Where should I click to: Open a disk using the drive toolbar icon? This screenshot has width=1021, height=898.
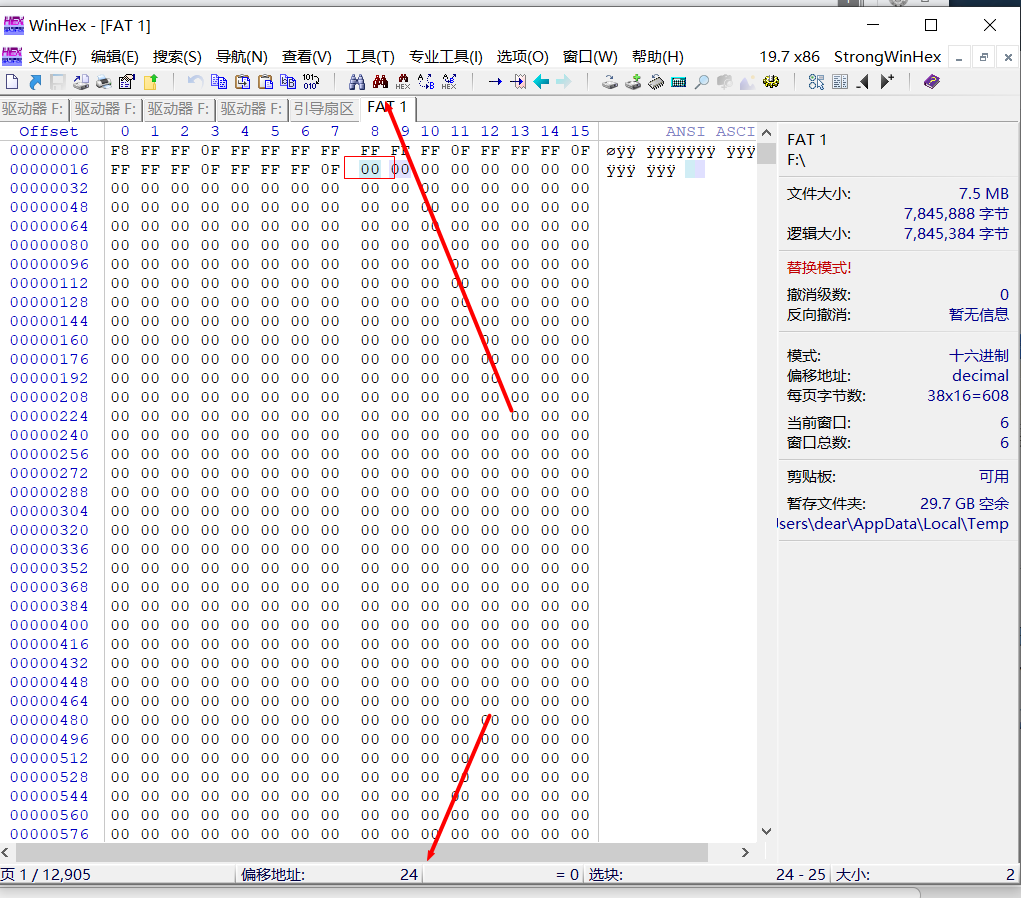pyautogui.click(x=608, y=82)
